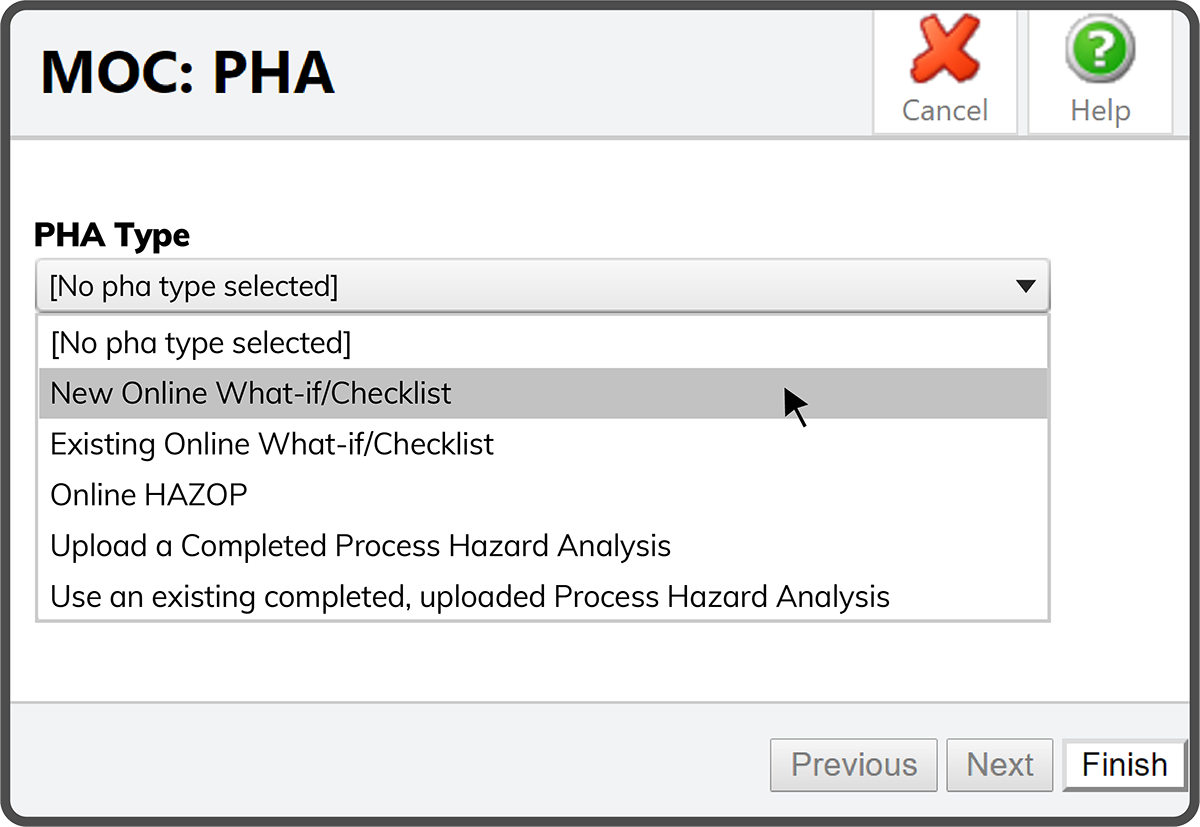This screenshot has height=827, width=1200.
Task: Click the Finish button
Action: pos(1124,765)
